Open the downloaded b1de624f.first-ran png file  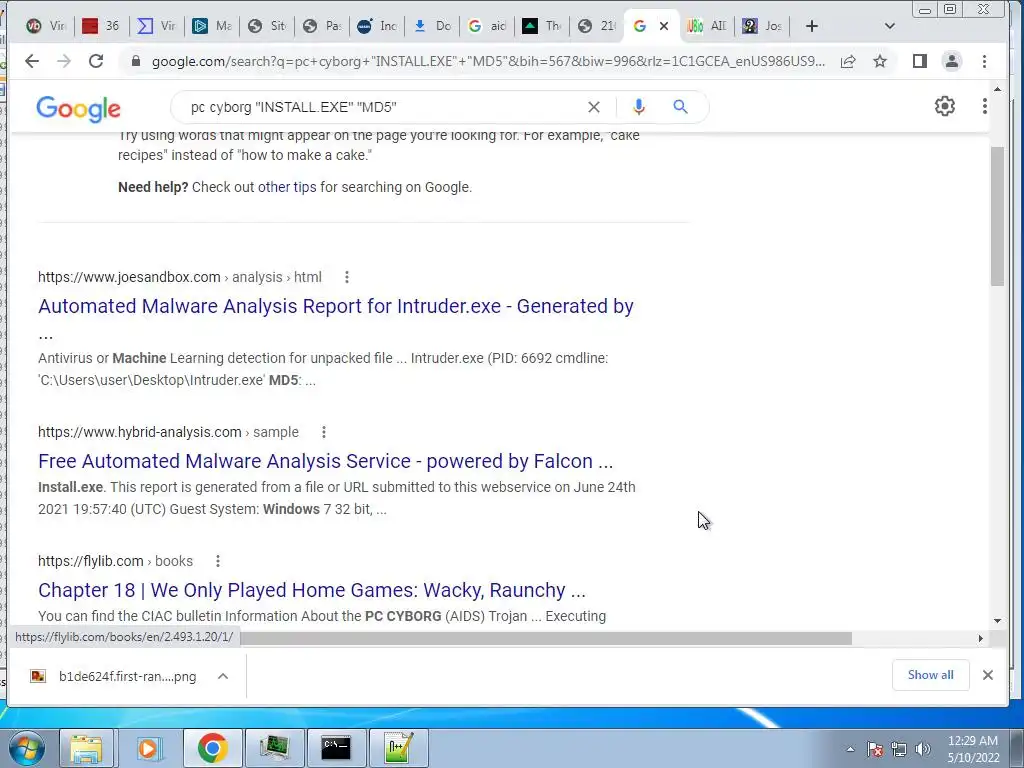click(x=112, y=677)
